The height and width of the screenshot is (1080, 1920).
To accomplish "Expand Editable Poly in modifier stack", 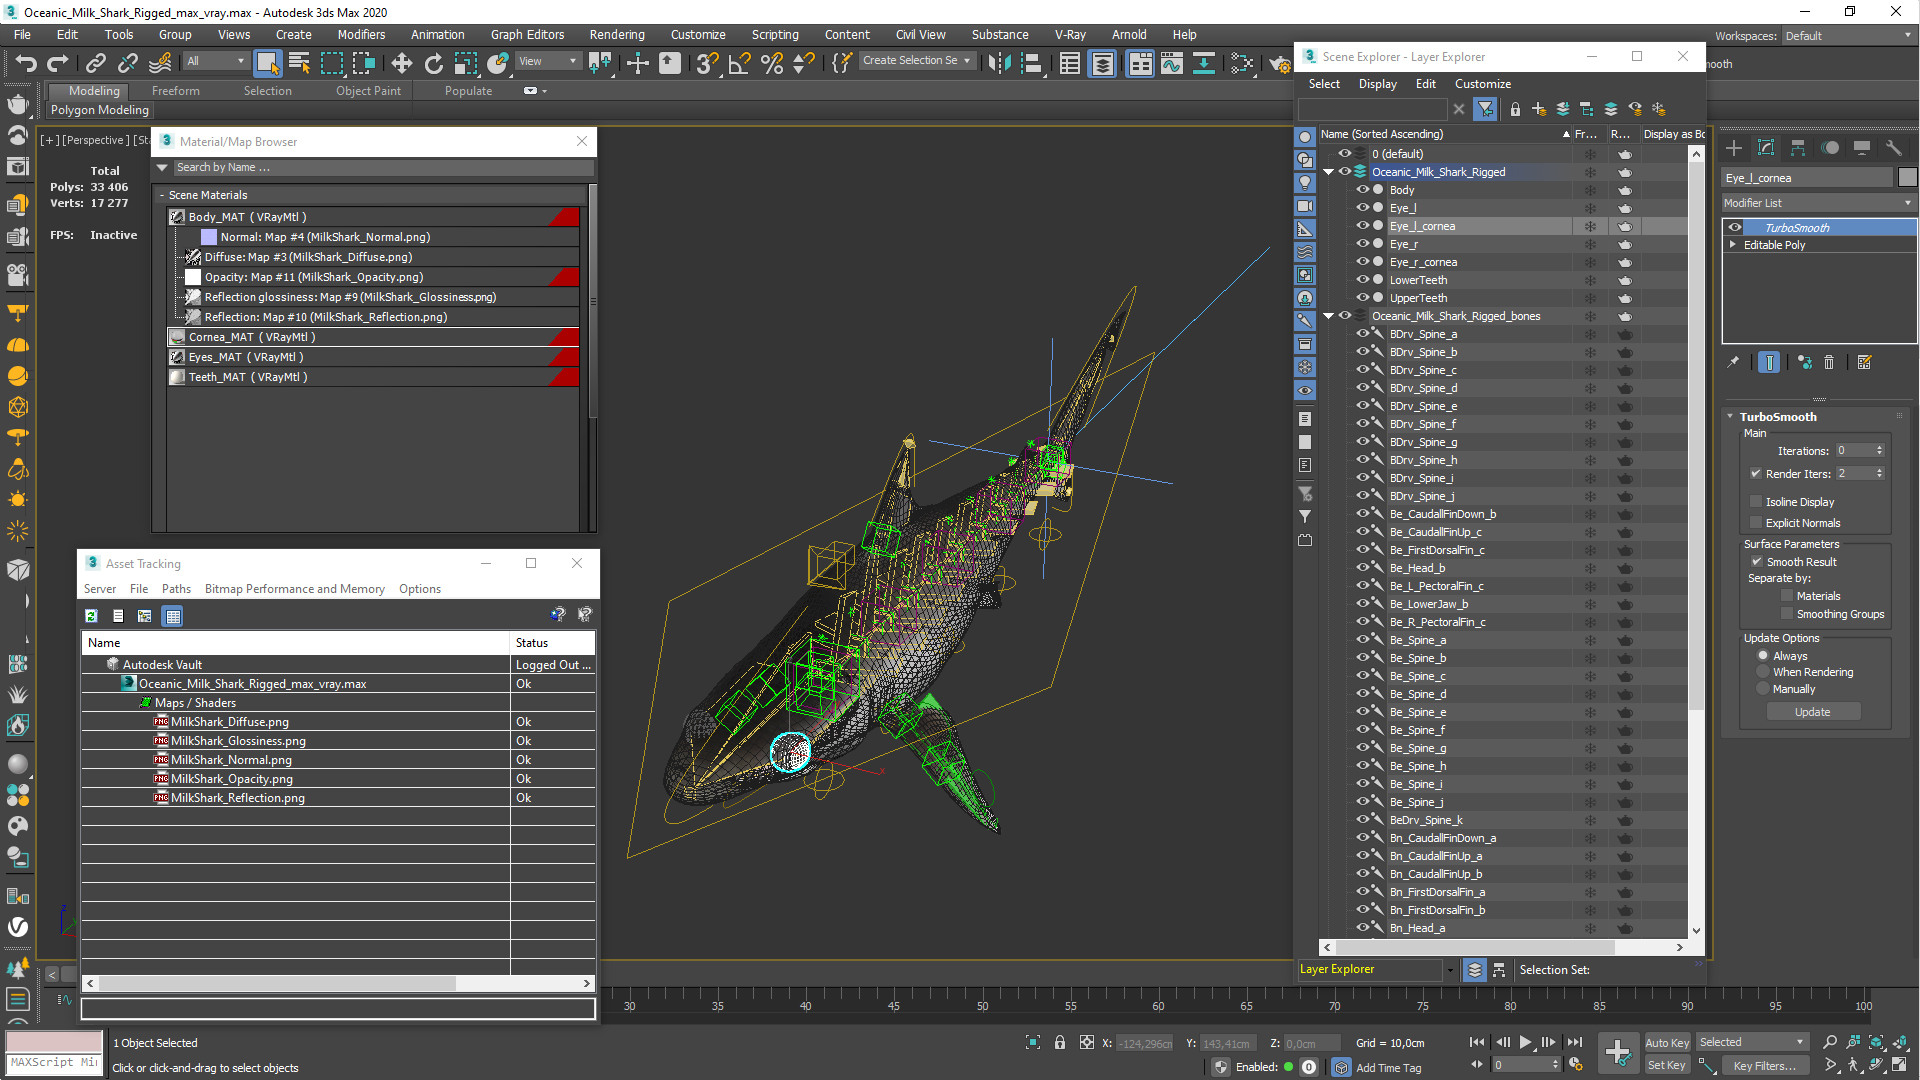I will tap(1732, 245).
